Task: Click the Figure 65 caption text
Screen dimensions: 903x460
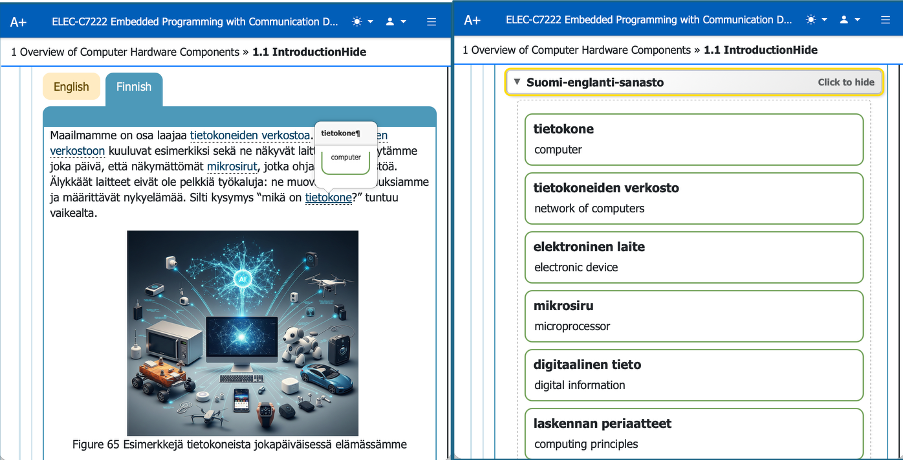Action: click(239, 444)
